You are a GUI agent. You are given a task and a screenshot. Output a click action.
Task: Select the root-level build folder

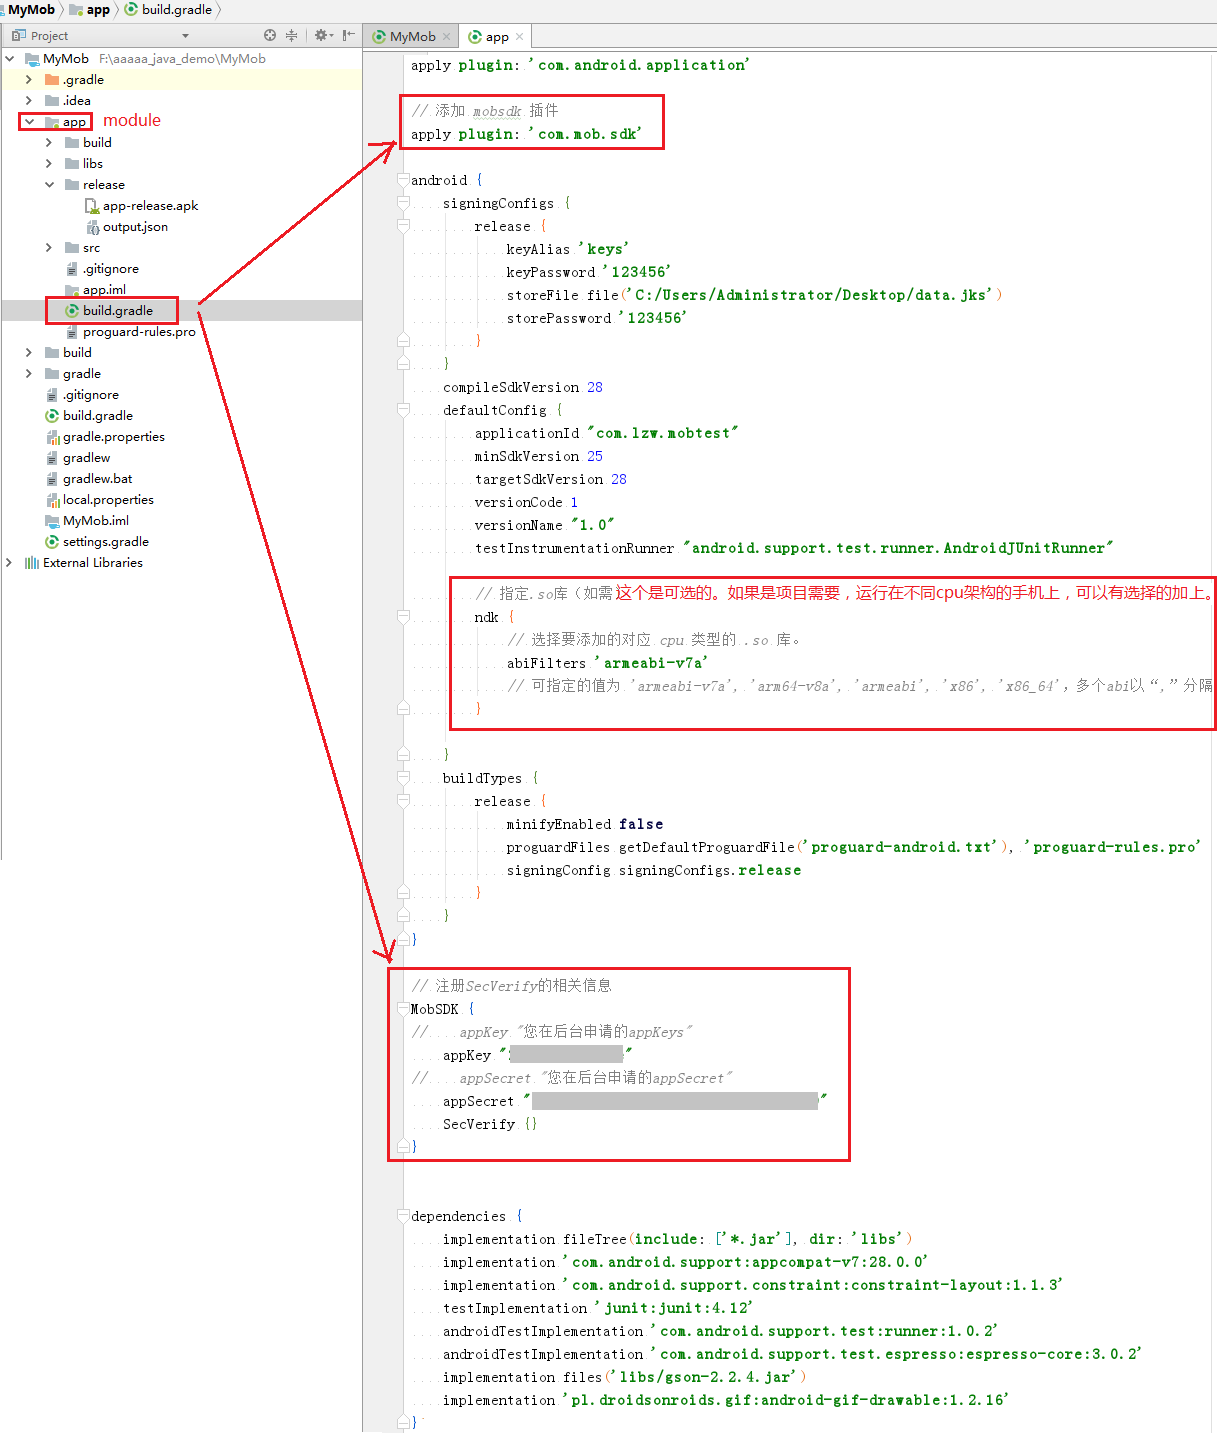77,353
